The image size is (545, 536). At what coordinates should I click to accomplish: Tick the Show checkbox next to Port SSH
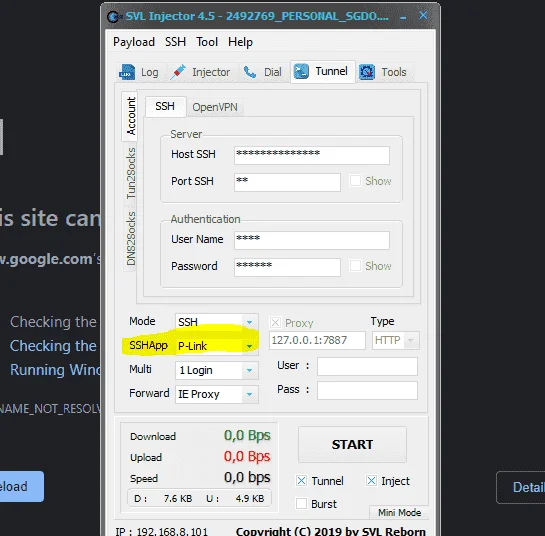tap(355, 181)
